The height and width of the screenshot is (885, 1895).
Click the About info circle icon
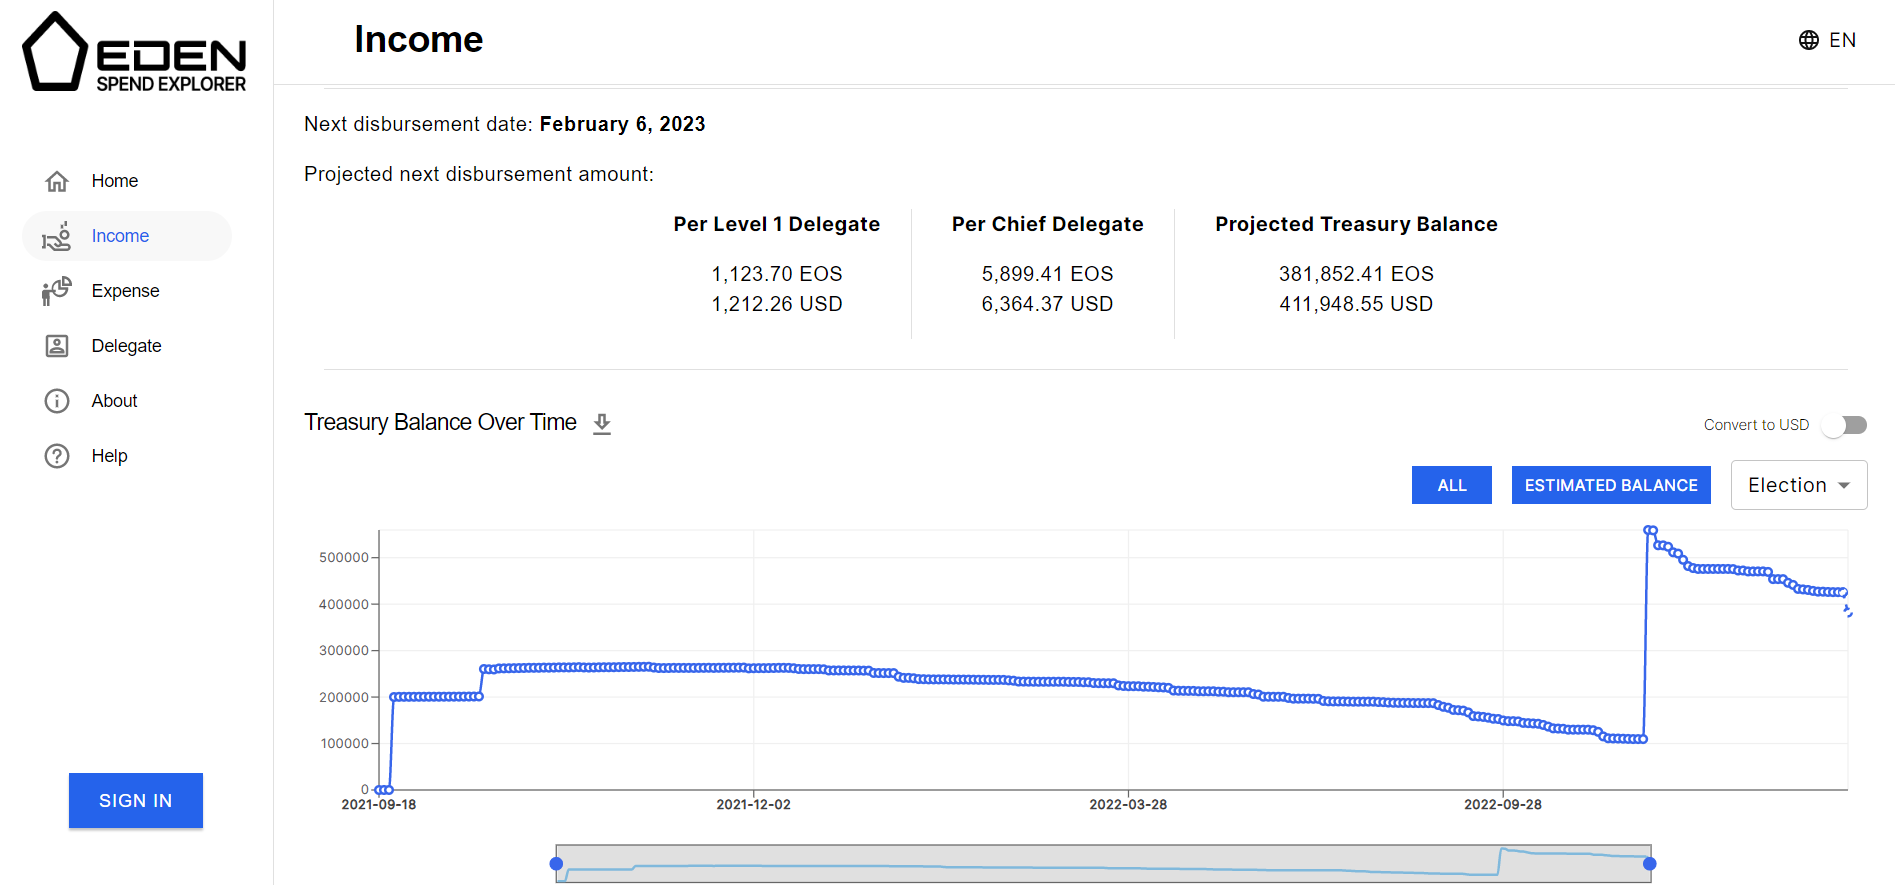coord(57,401)
